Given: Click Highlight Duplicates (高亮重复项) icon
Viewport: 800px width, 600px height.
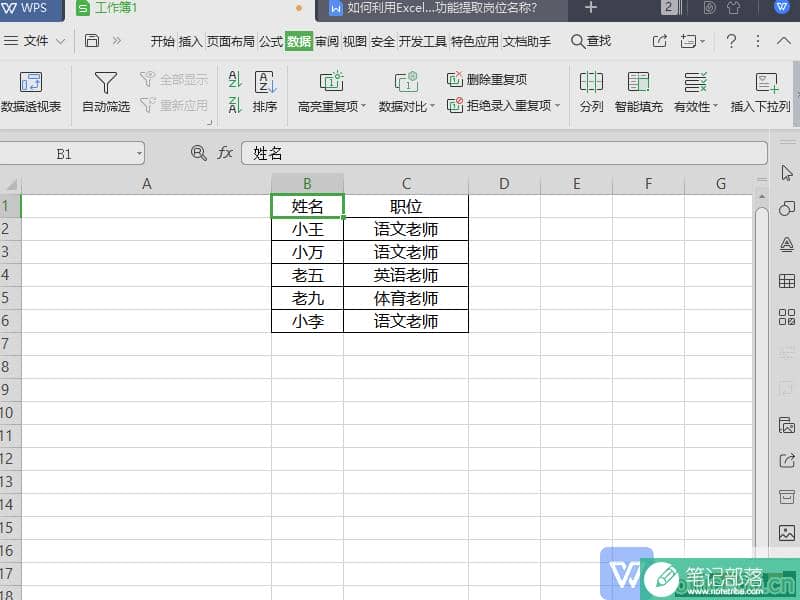Looking at the screenshot, I should click(332, 82).
